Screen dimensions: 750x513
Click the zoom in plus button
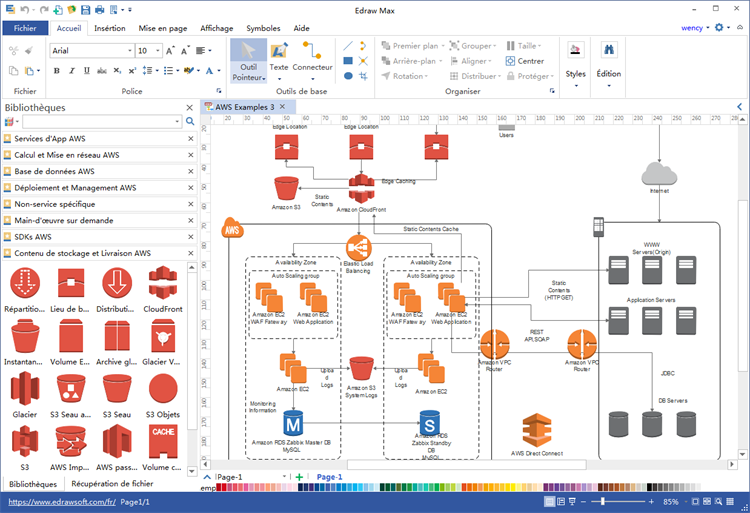coord(651,502)
